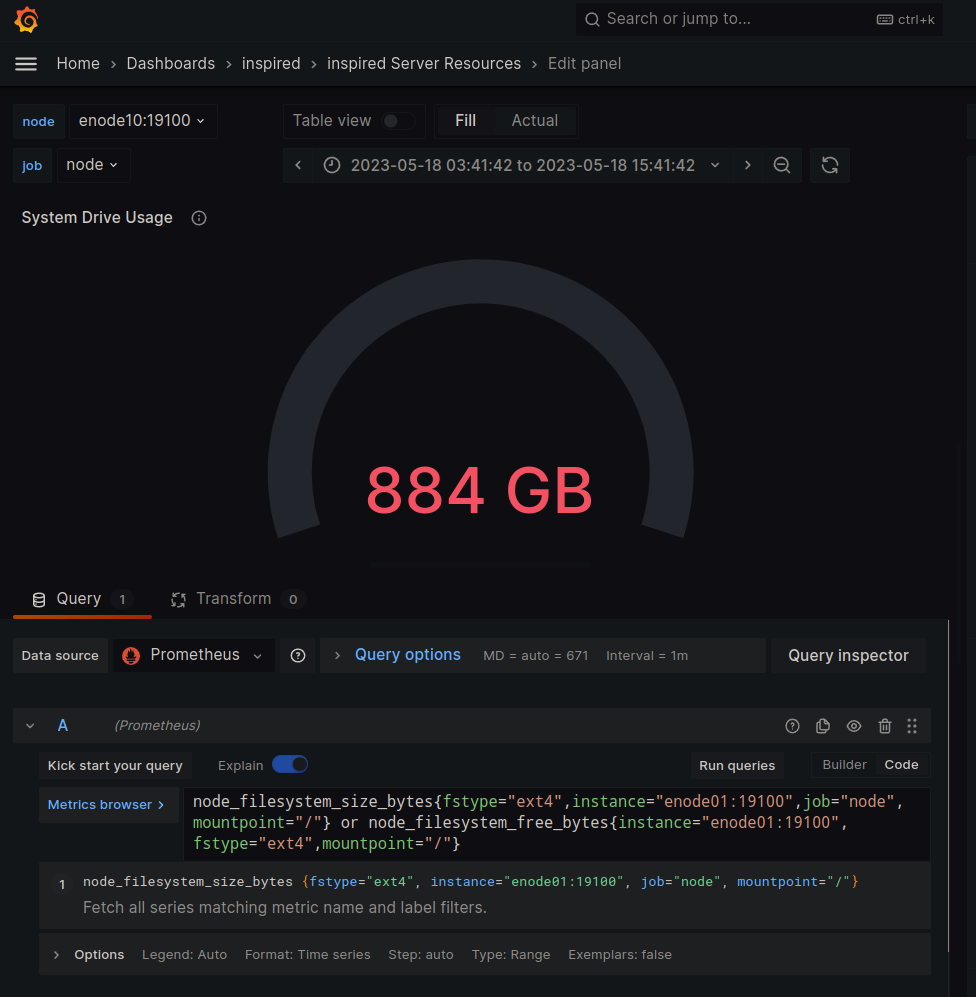Collapse query A row
This screenshot has height=997, width=976.
tap(30, 726)
